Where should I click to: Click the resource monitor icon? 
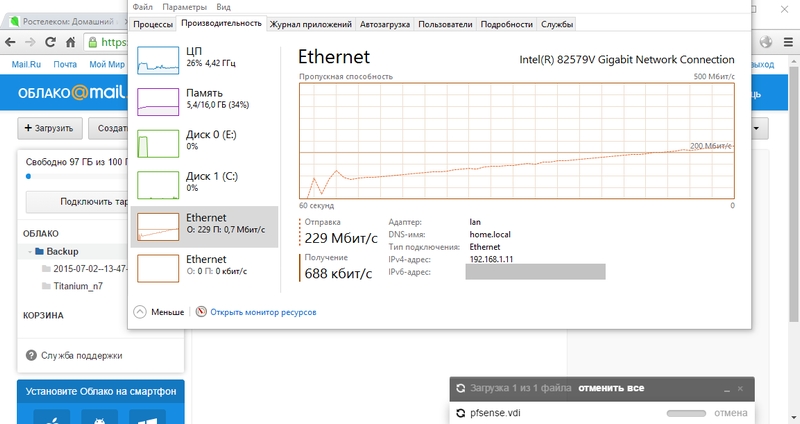click(x=201, y=312)
